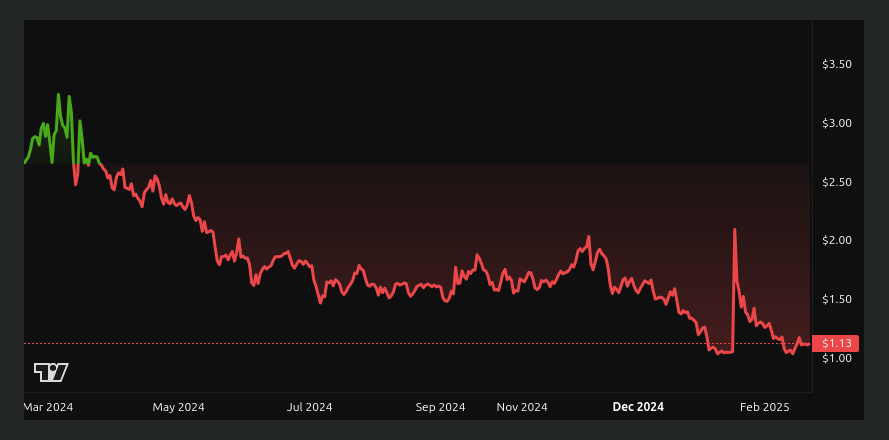Select the Feb 2025 date label
This screenshot has width=889, height=440.
[x=764, y=407]
